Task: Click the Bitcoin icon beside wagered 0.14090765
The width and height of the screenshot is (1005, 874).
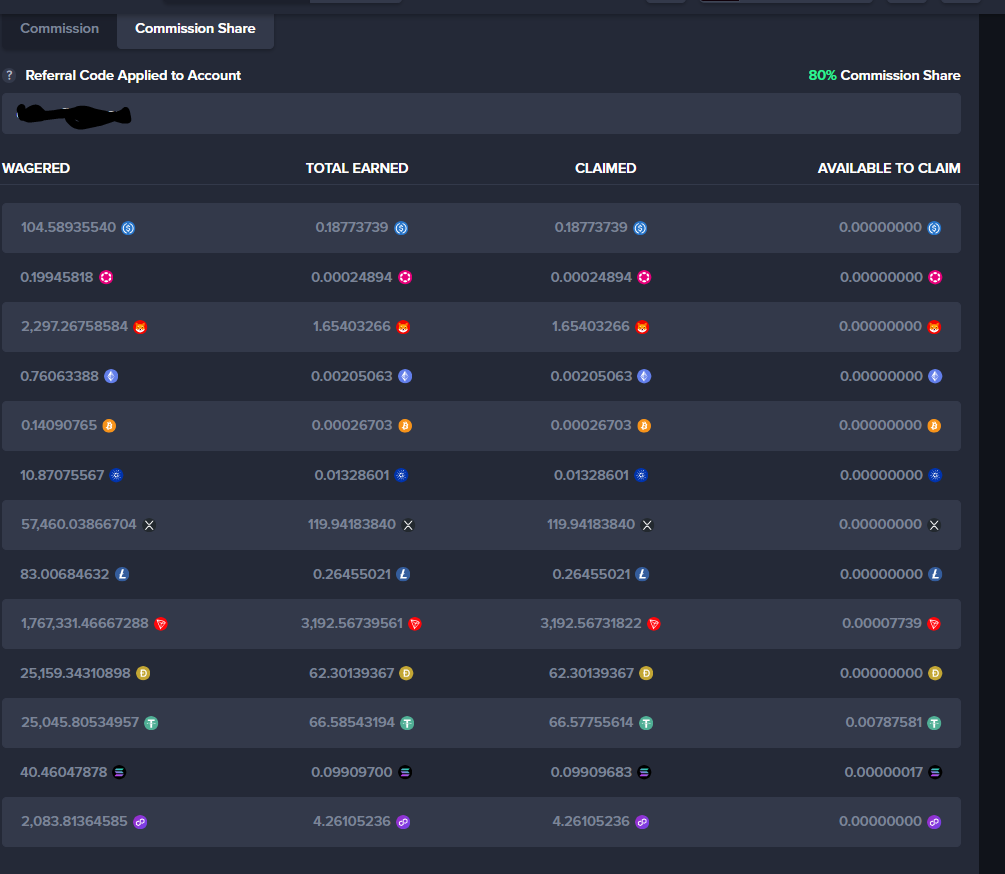Action: pos(109,426)
